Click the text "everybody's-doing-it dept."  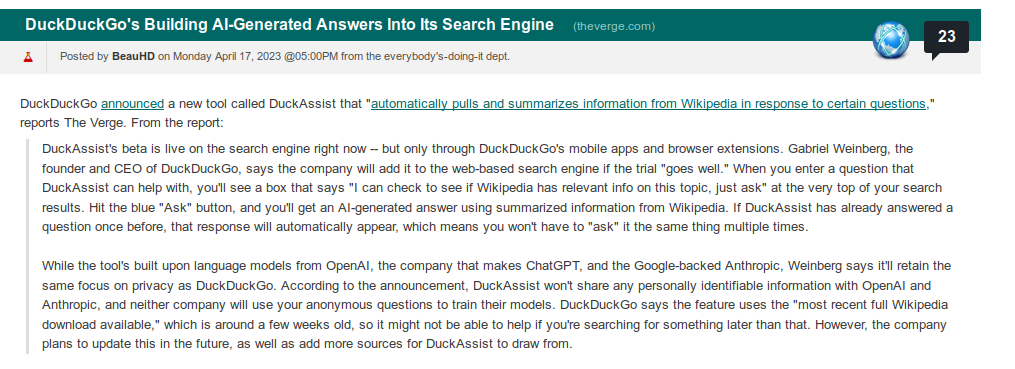point(447,56)
